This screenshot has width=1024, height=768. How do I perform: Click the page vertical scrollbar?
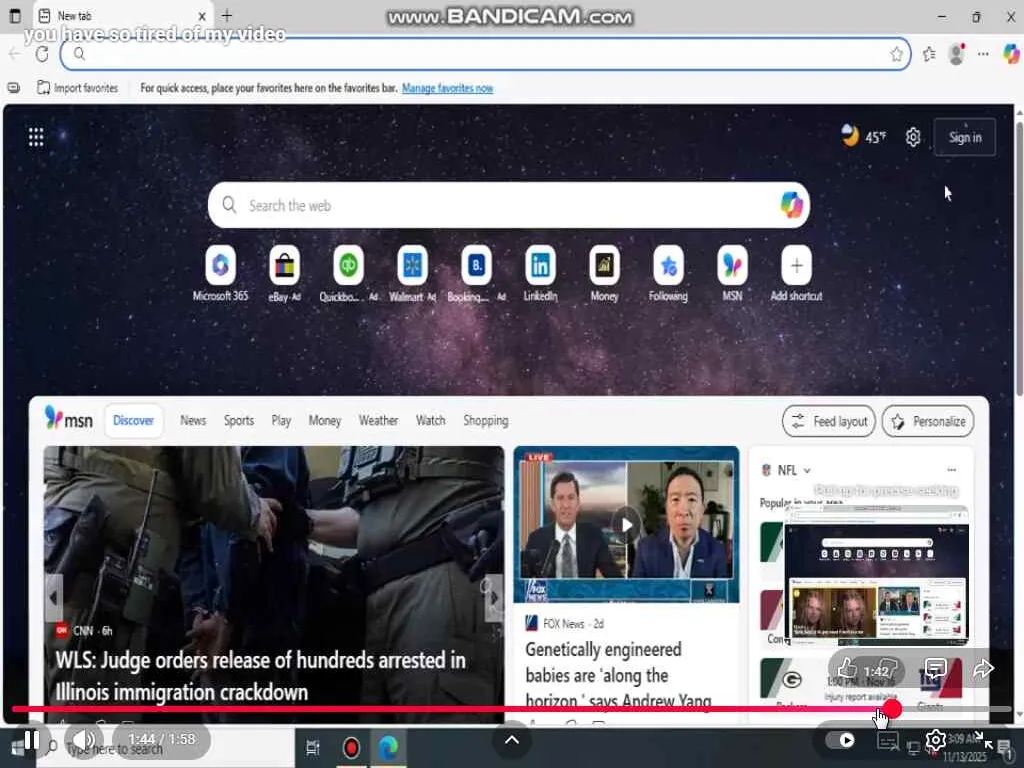tap(1019, 258)
